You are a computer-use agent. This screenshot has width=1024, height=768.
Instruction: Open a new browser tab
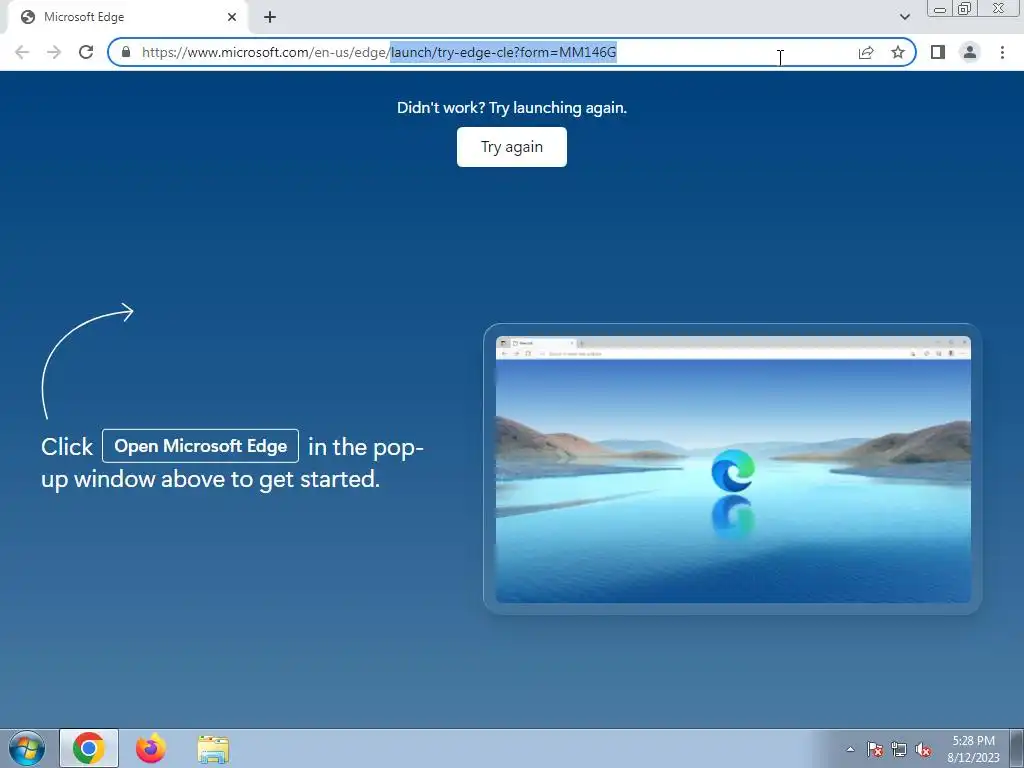coord(270,17)
